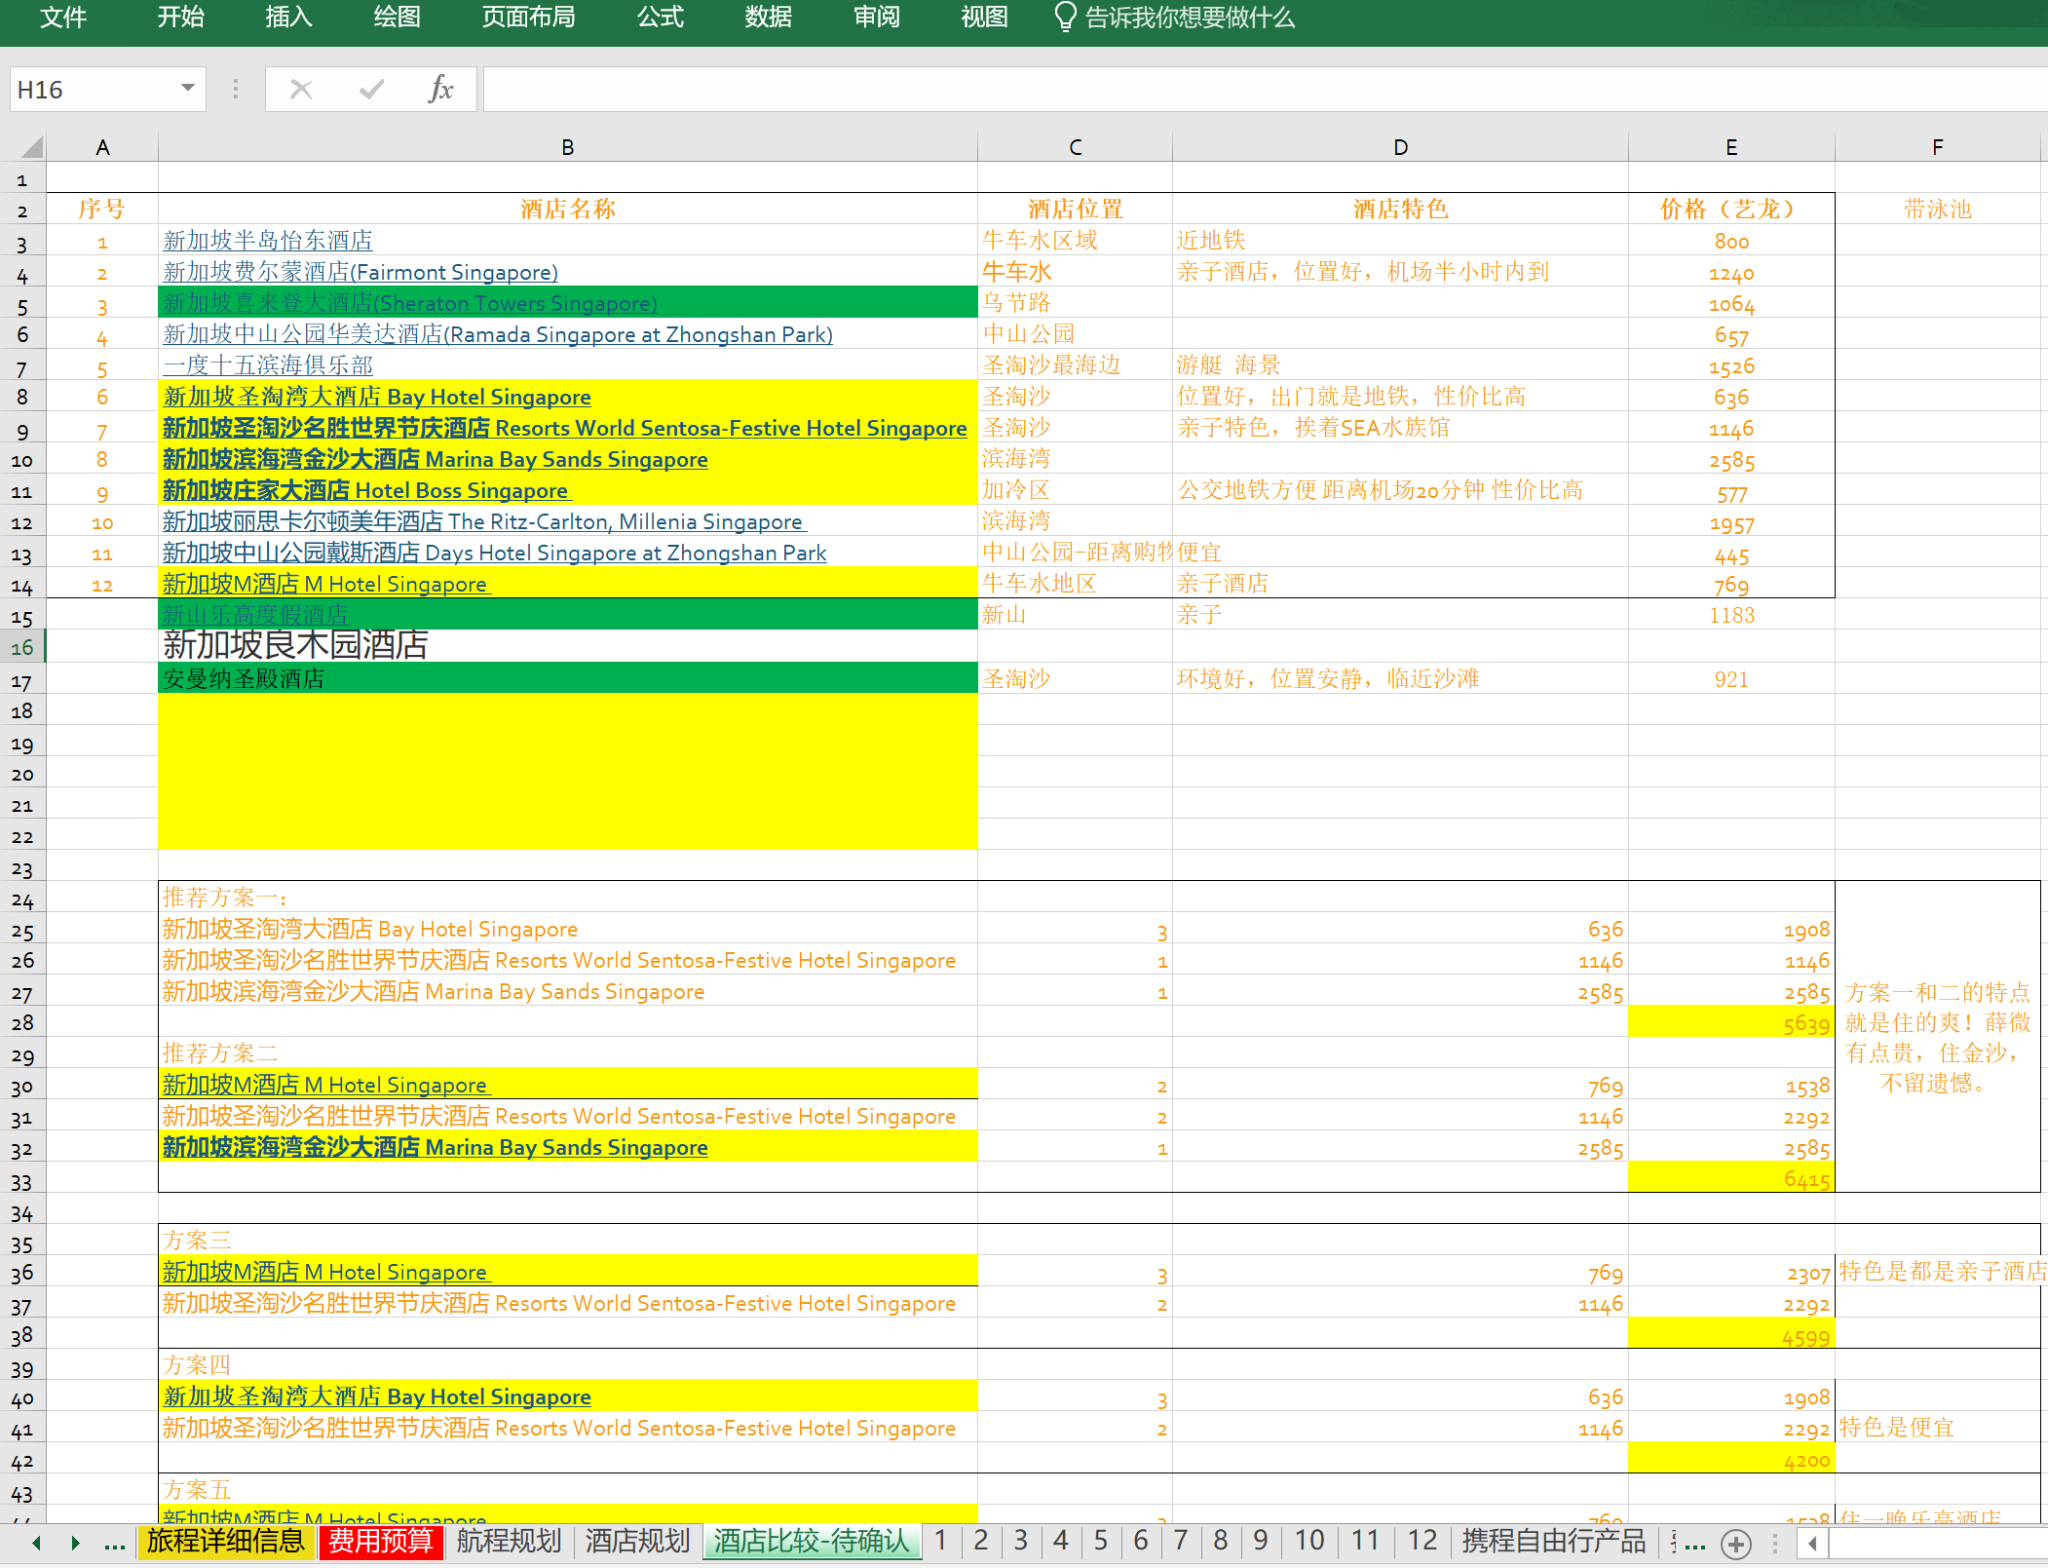Screen dimensions: 2048x1568
Task: Click header cell 带泳池
Action: tap(1937, 209)
